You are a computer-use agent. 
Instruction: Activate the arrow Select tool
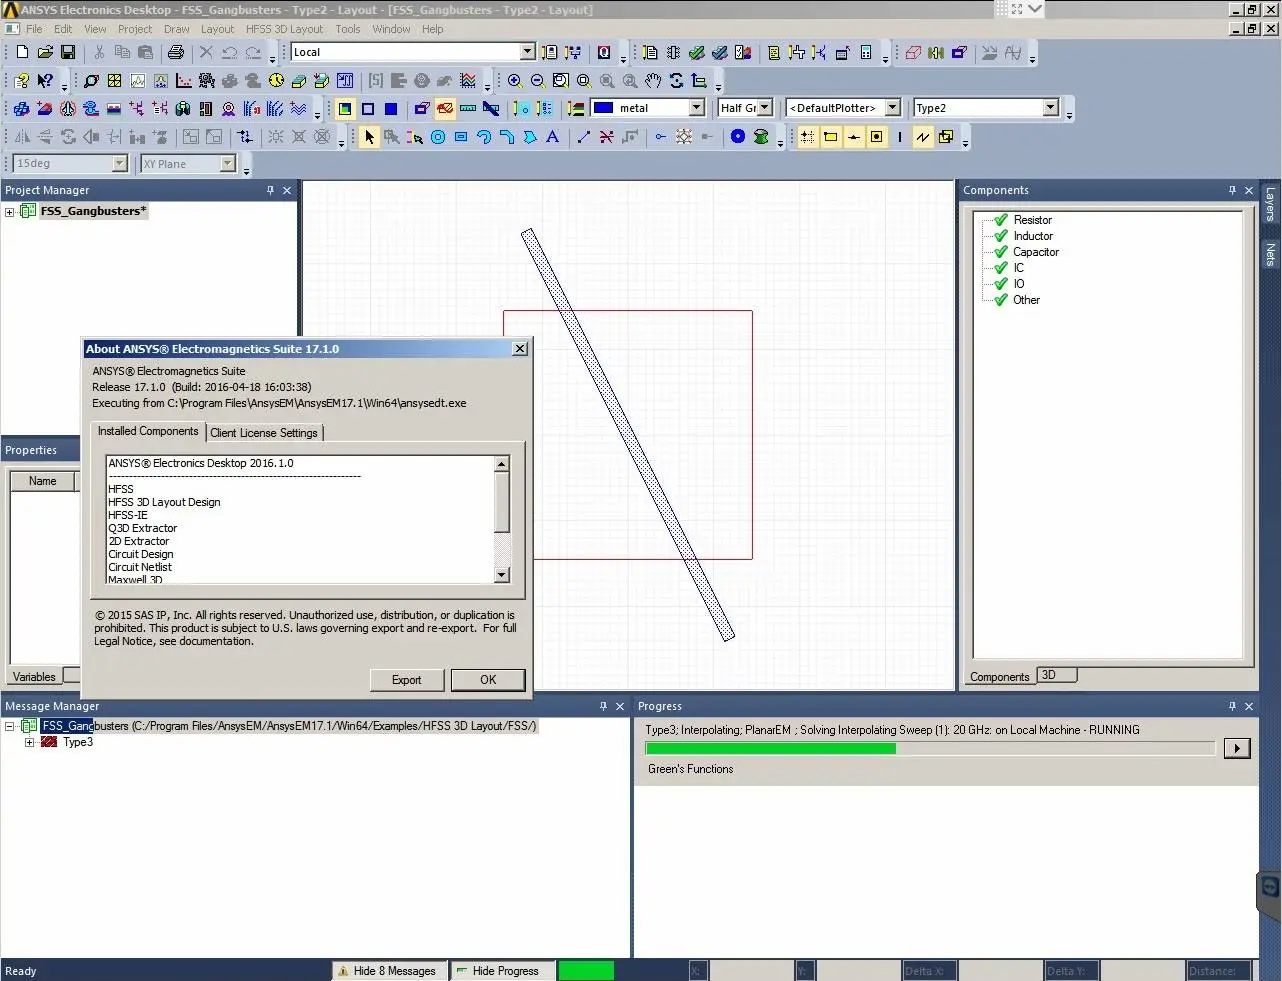pos(369,137)
